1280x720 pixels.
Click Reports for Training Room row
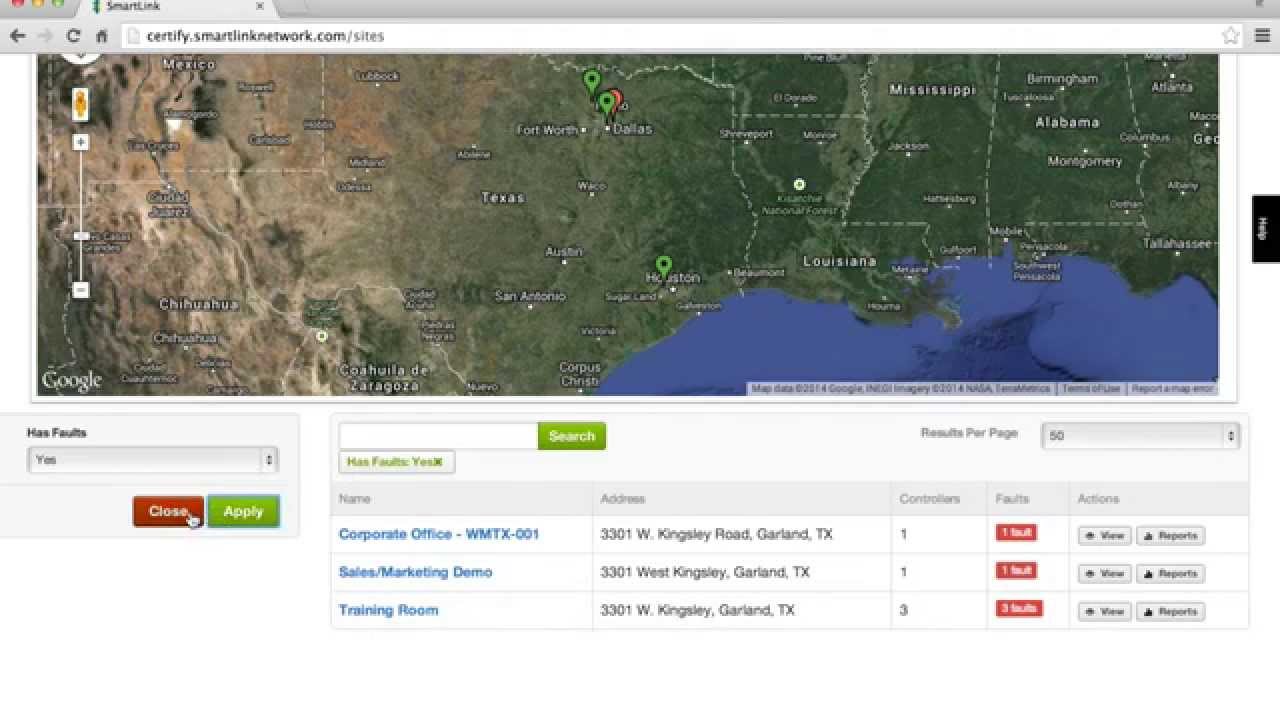[x=1170, y=612]
